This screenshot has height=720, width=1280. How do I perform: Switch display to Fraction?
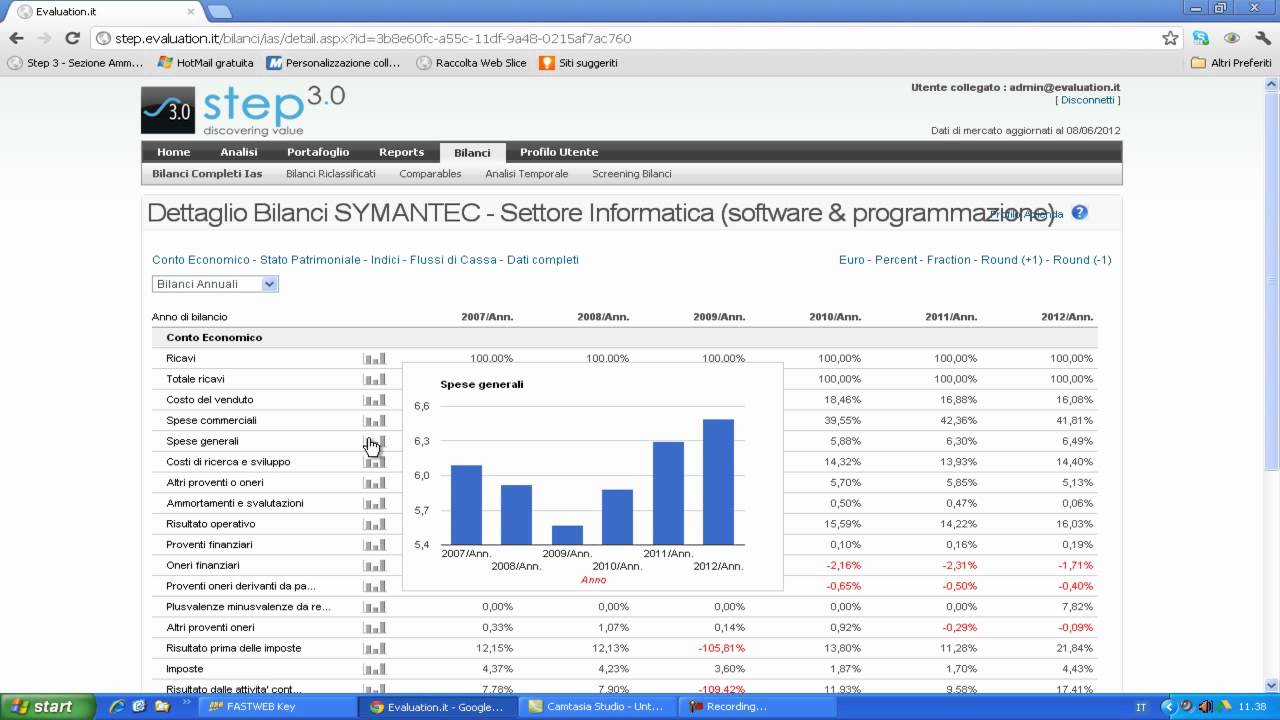[949, 260]
